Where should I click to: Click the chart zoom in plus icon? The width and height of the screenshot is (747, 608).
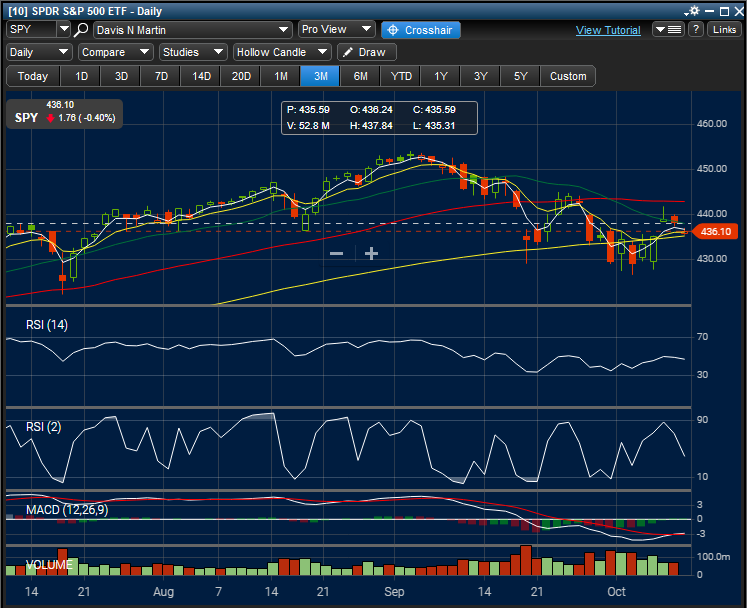[x=371, y=253]
